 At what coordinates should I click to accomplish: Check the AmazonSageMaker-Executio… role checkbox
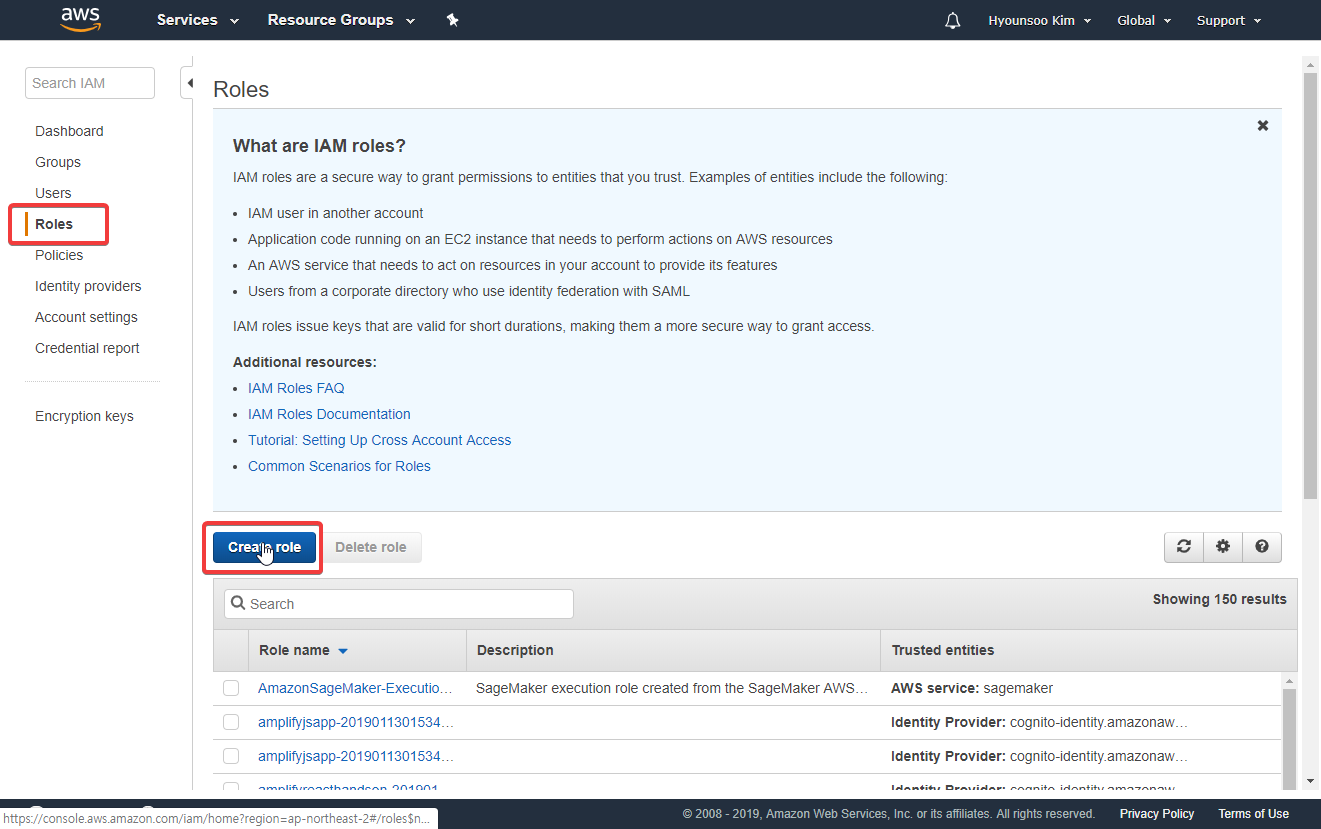(x=231, y=688)
